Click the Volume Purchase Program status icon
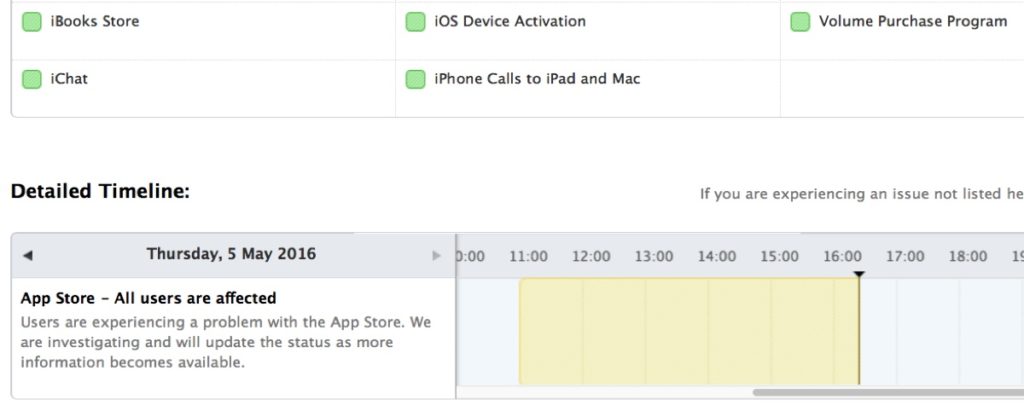 [800, 22]
